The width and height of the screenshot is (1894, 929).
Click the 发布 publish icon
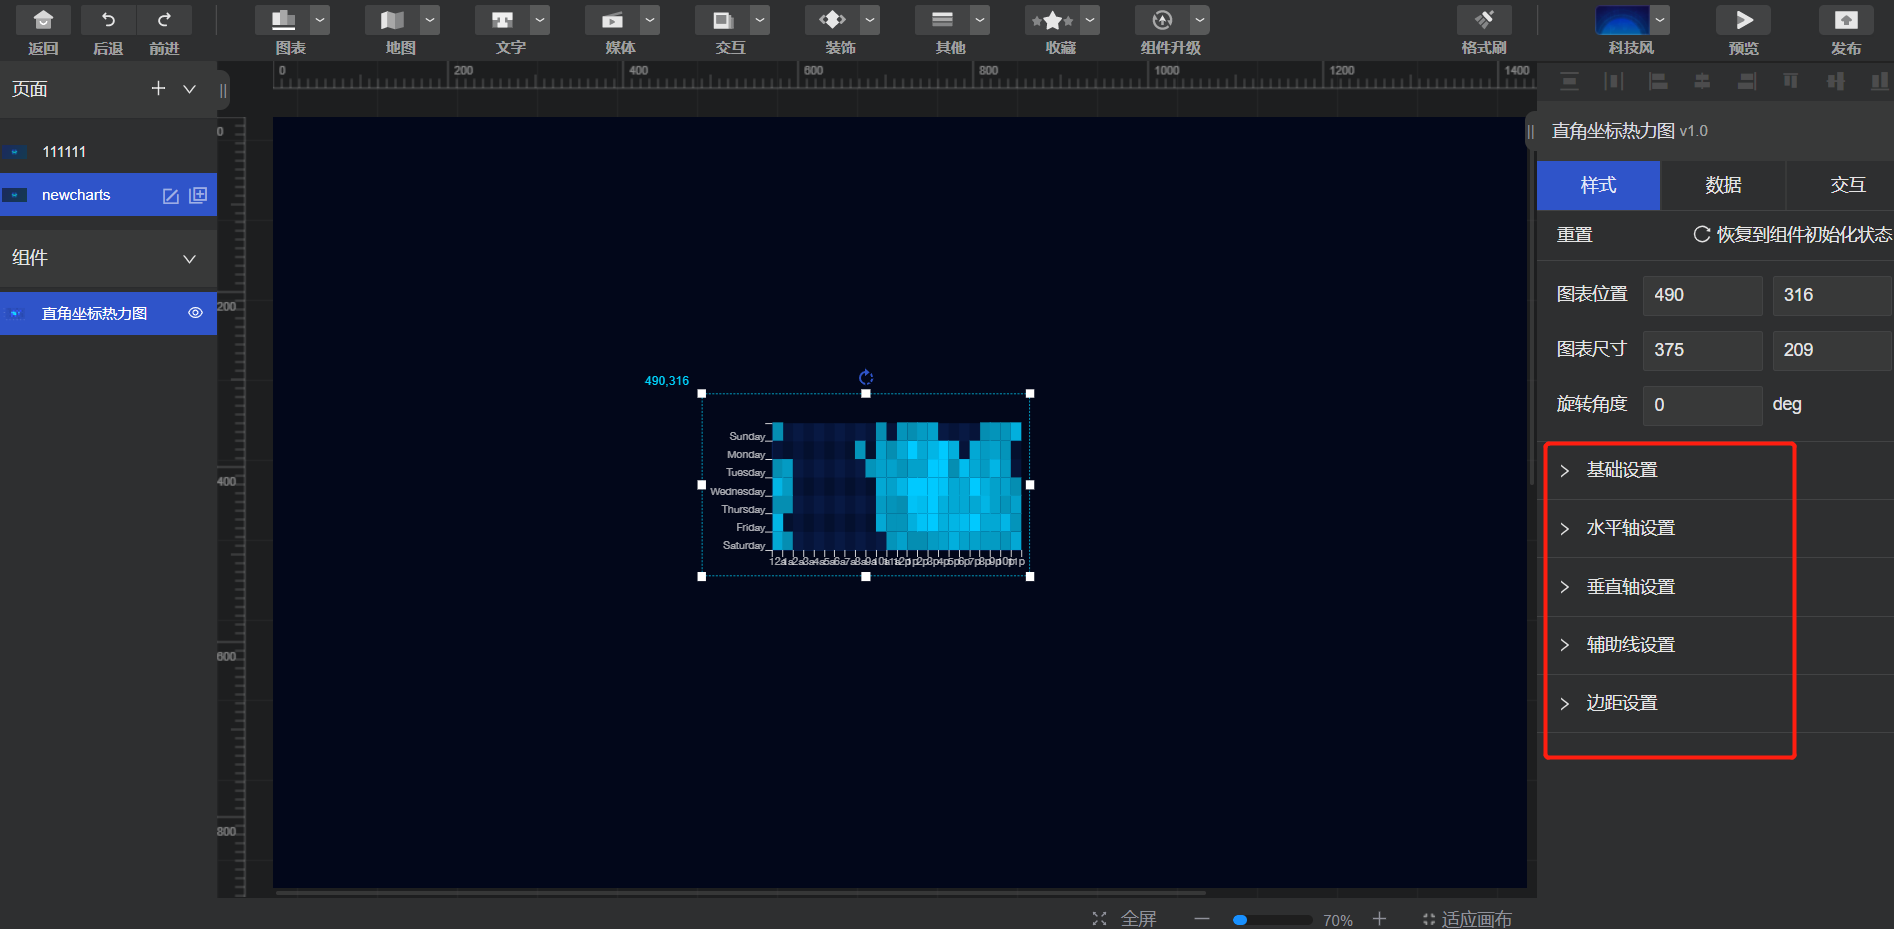click(1846, 20)
